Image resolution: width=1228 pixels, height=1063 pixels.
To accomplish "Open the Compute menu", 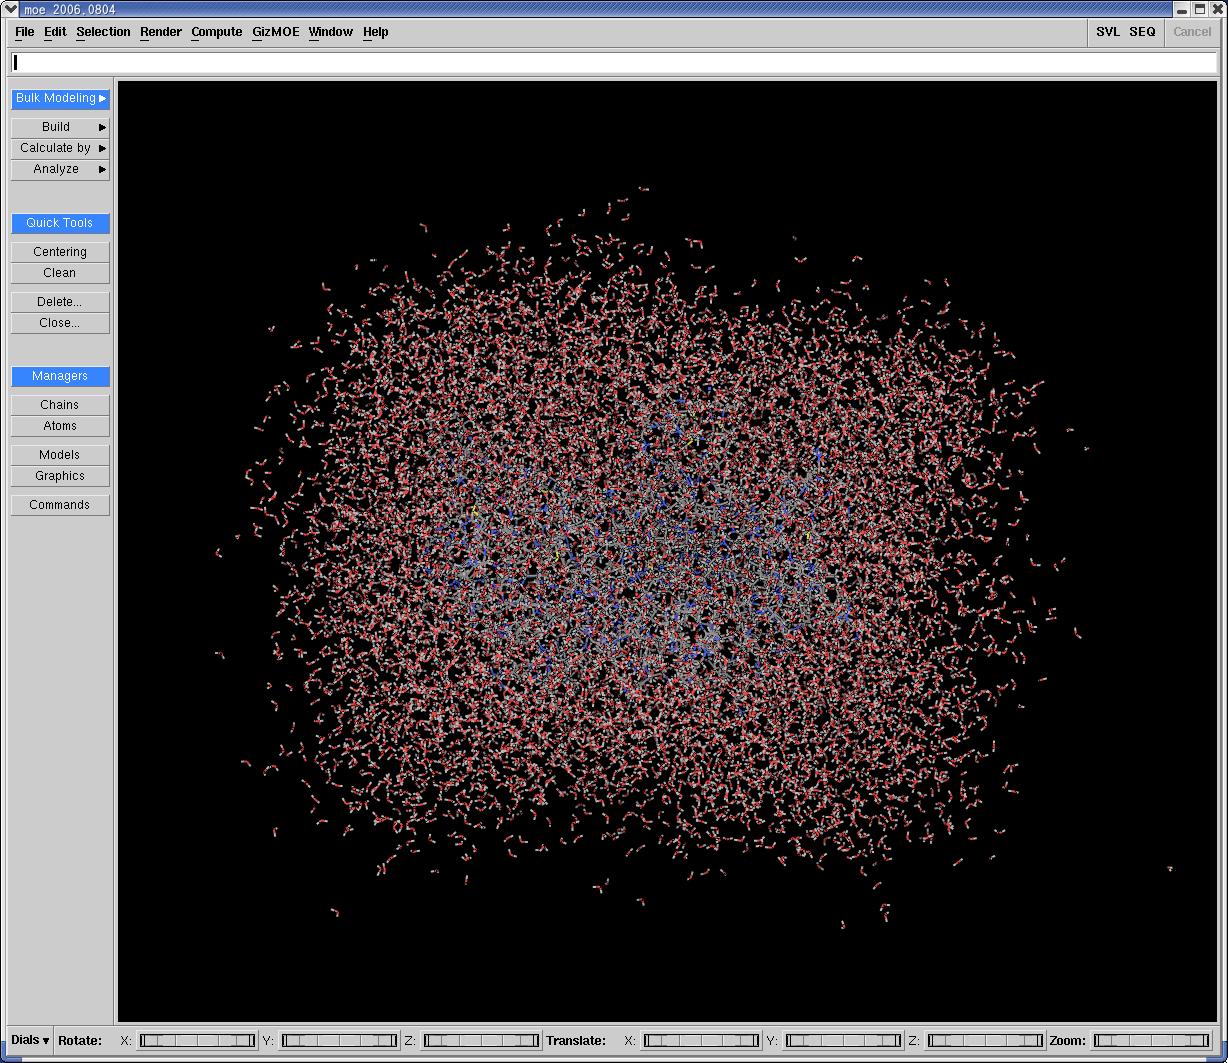I will click(x=216, y=32).
